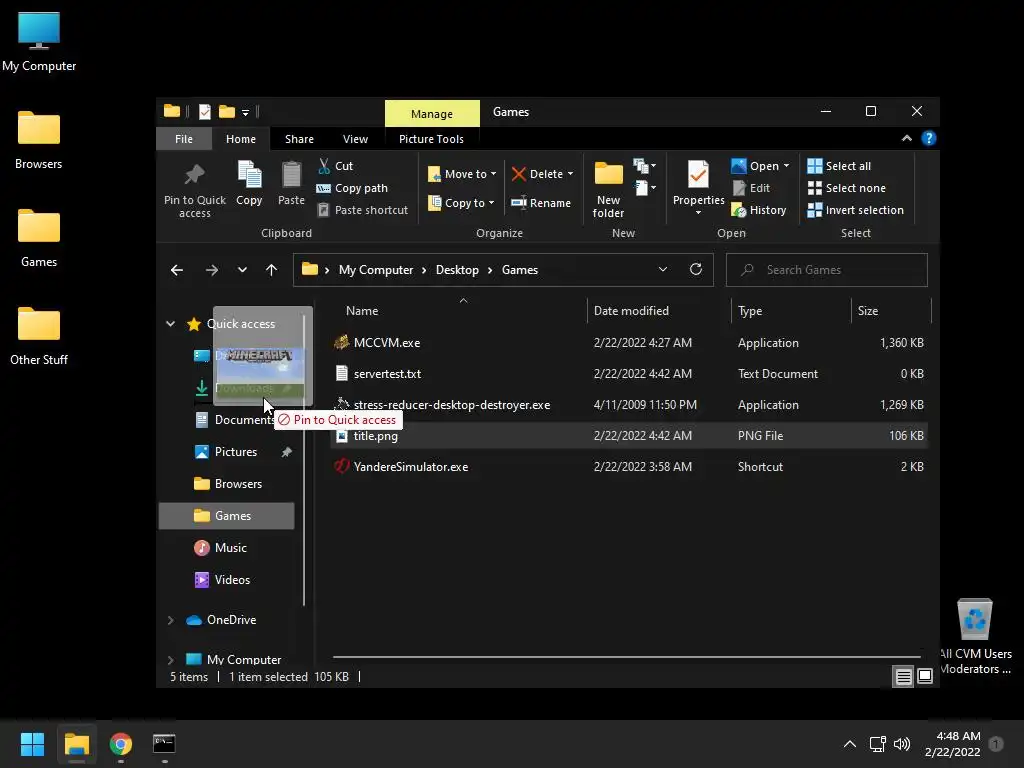Select stress-reducer-desktop-destroyer.exe file
This screenshot has width=1024, height=768.
(628, 404)
